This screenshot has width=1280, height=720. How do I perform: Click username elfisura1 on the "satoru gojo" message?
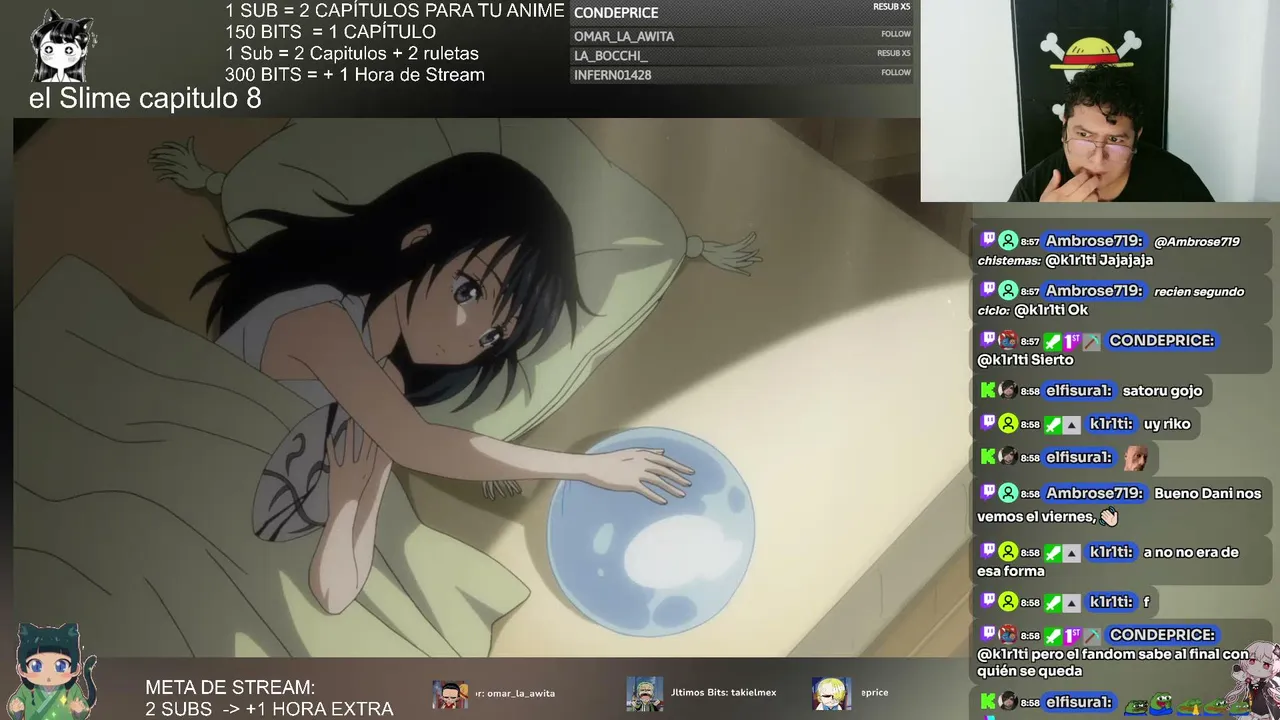point(1079,391)
